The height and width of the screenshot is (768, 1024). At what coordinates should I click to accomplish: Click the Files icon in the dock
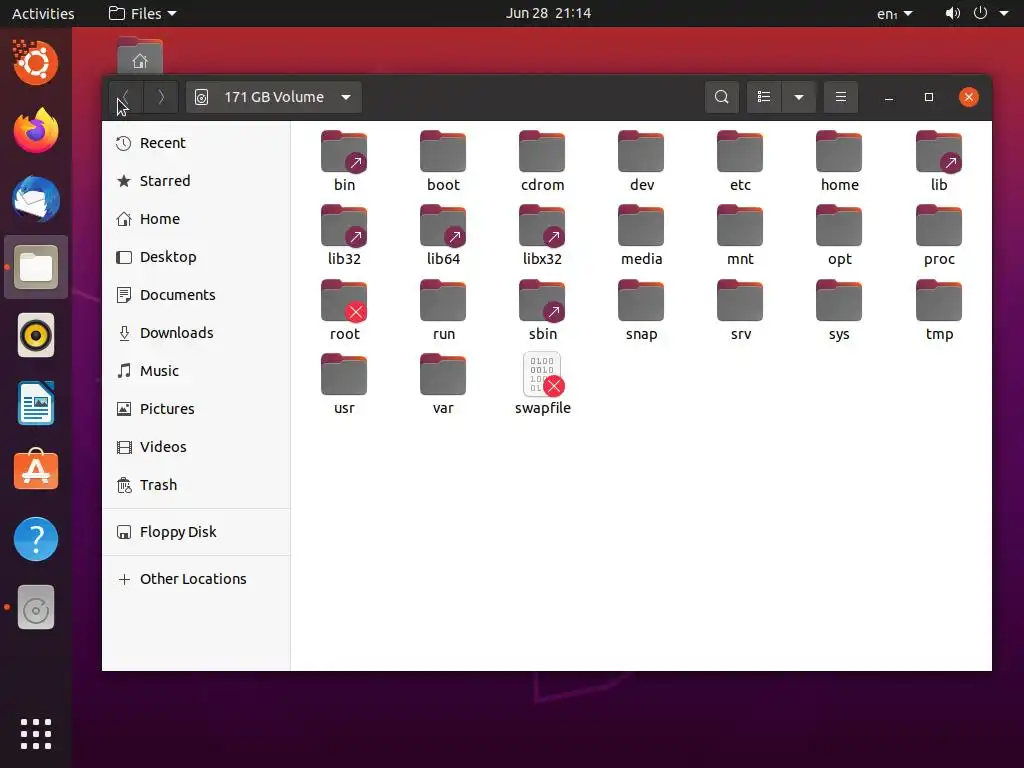pos(36,267)
